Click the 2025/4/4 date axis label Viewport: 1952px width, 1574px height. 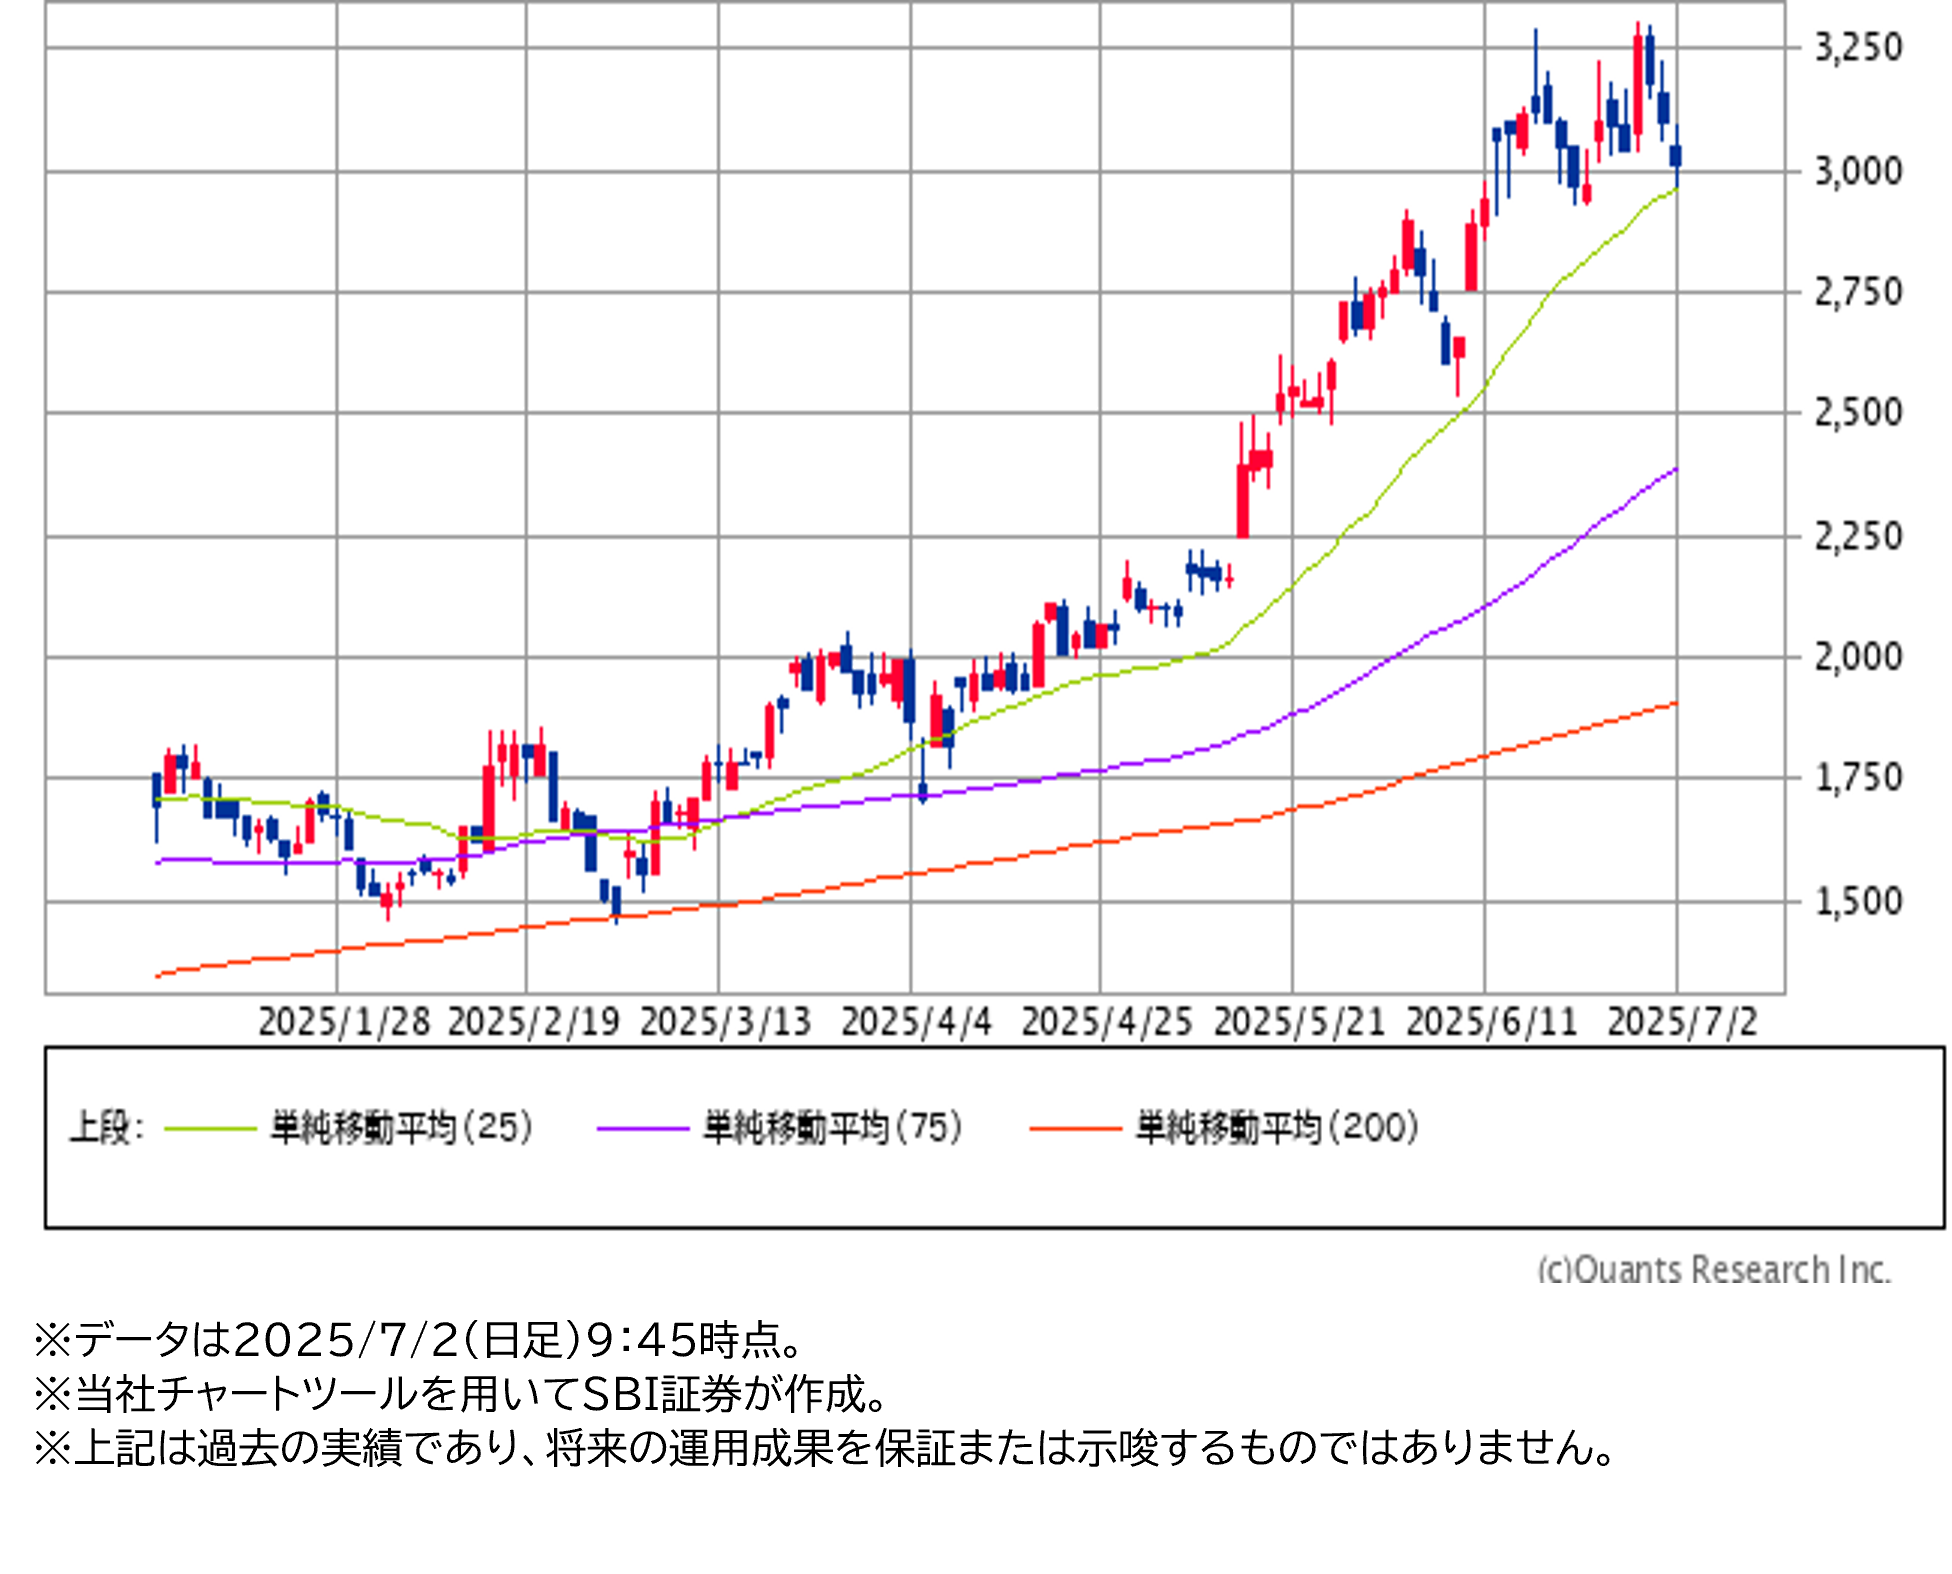(916, 1022)
